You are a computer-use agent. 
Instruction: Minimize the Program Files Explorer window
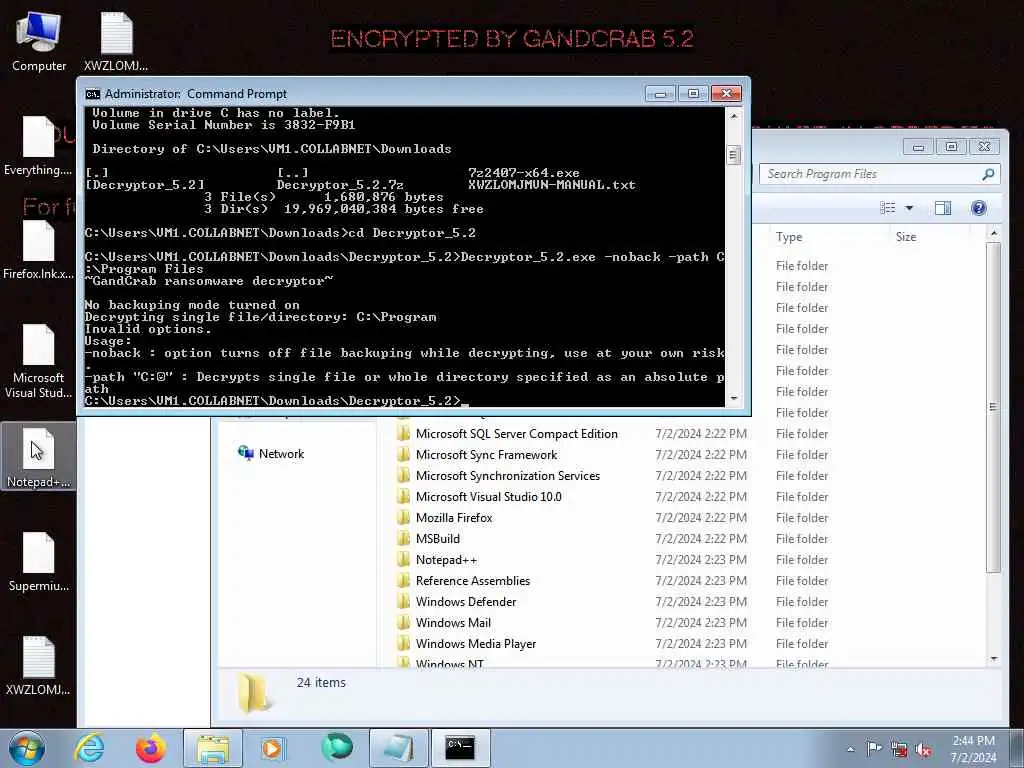918,147
